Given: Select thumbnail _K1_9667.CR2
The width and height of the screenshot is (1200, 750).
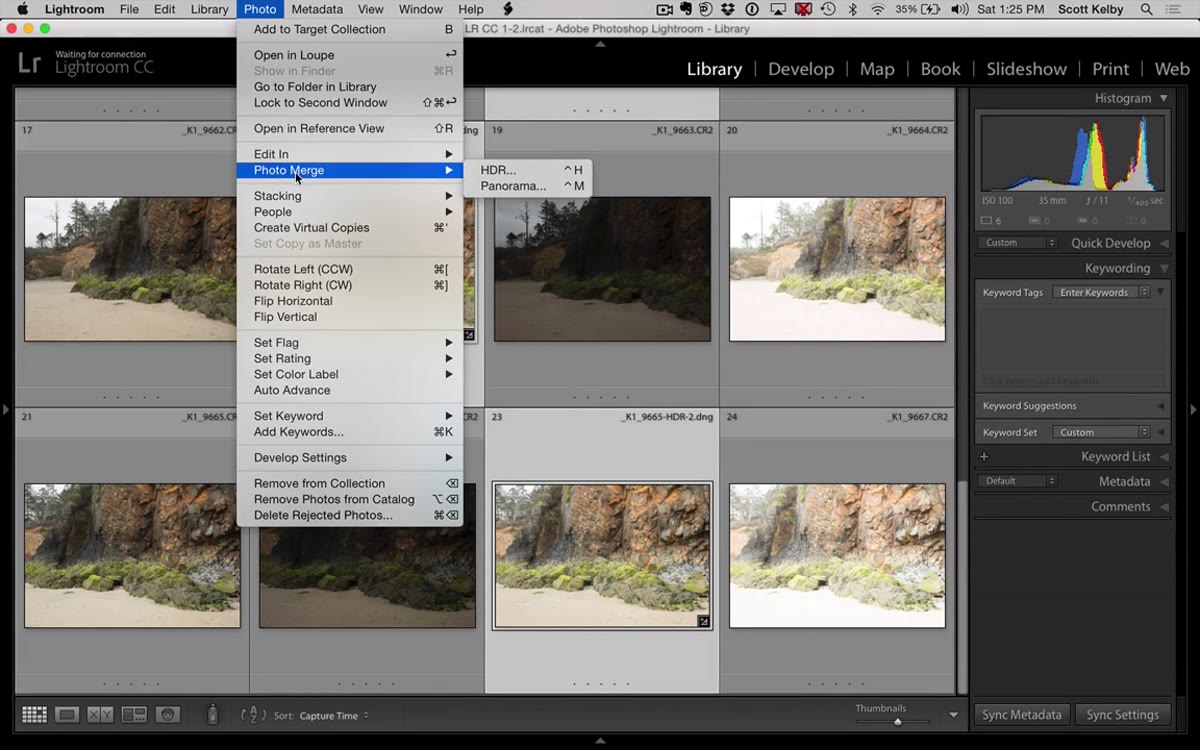Looking at the screenshot, I should 837,556.
